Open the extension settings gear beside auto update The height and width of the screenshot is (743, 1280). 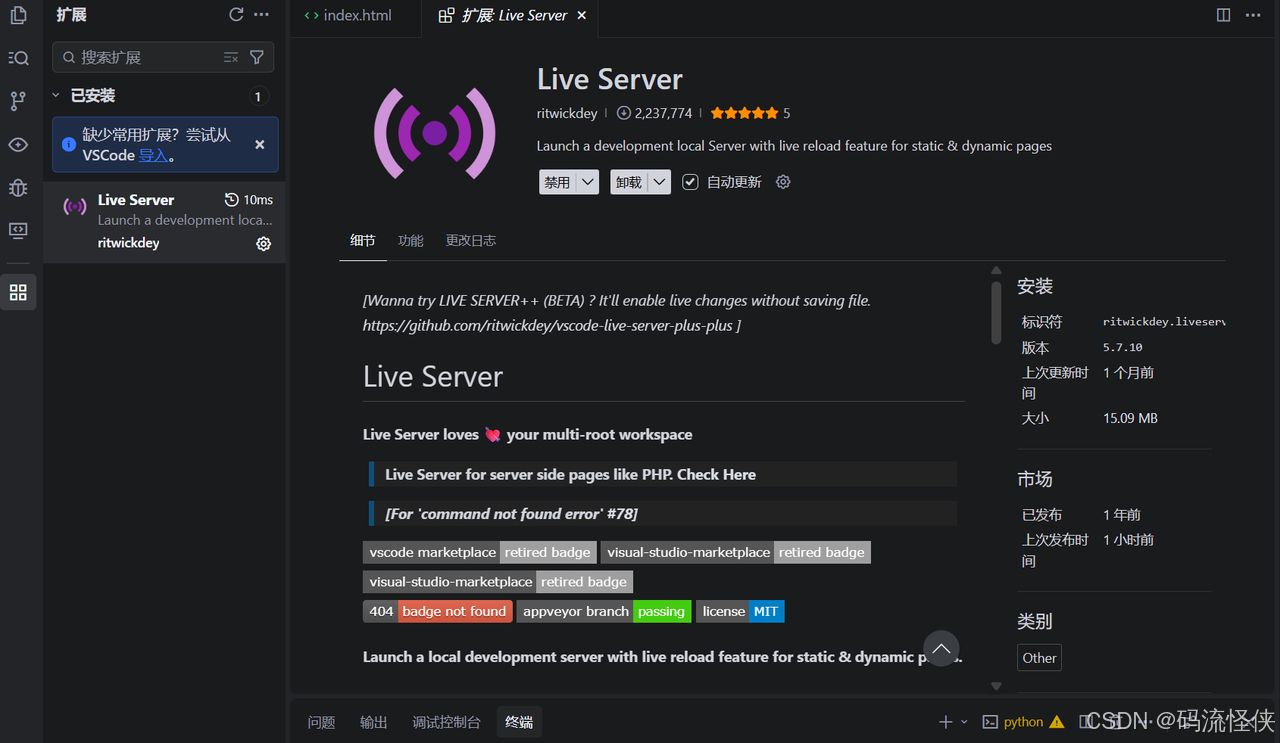click(783, 182)
